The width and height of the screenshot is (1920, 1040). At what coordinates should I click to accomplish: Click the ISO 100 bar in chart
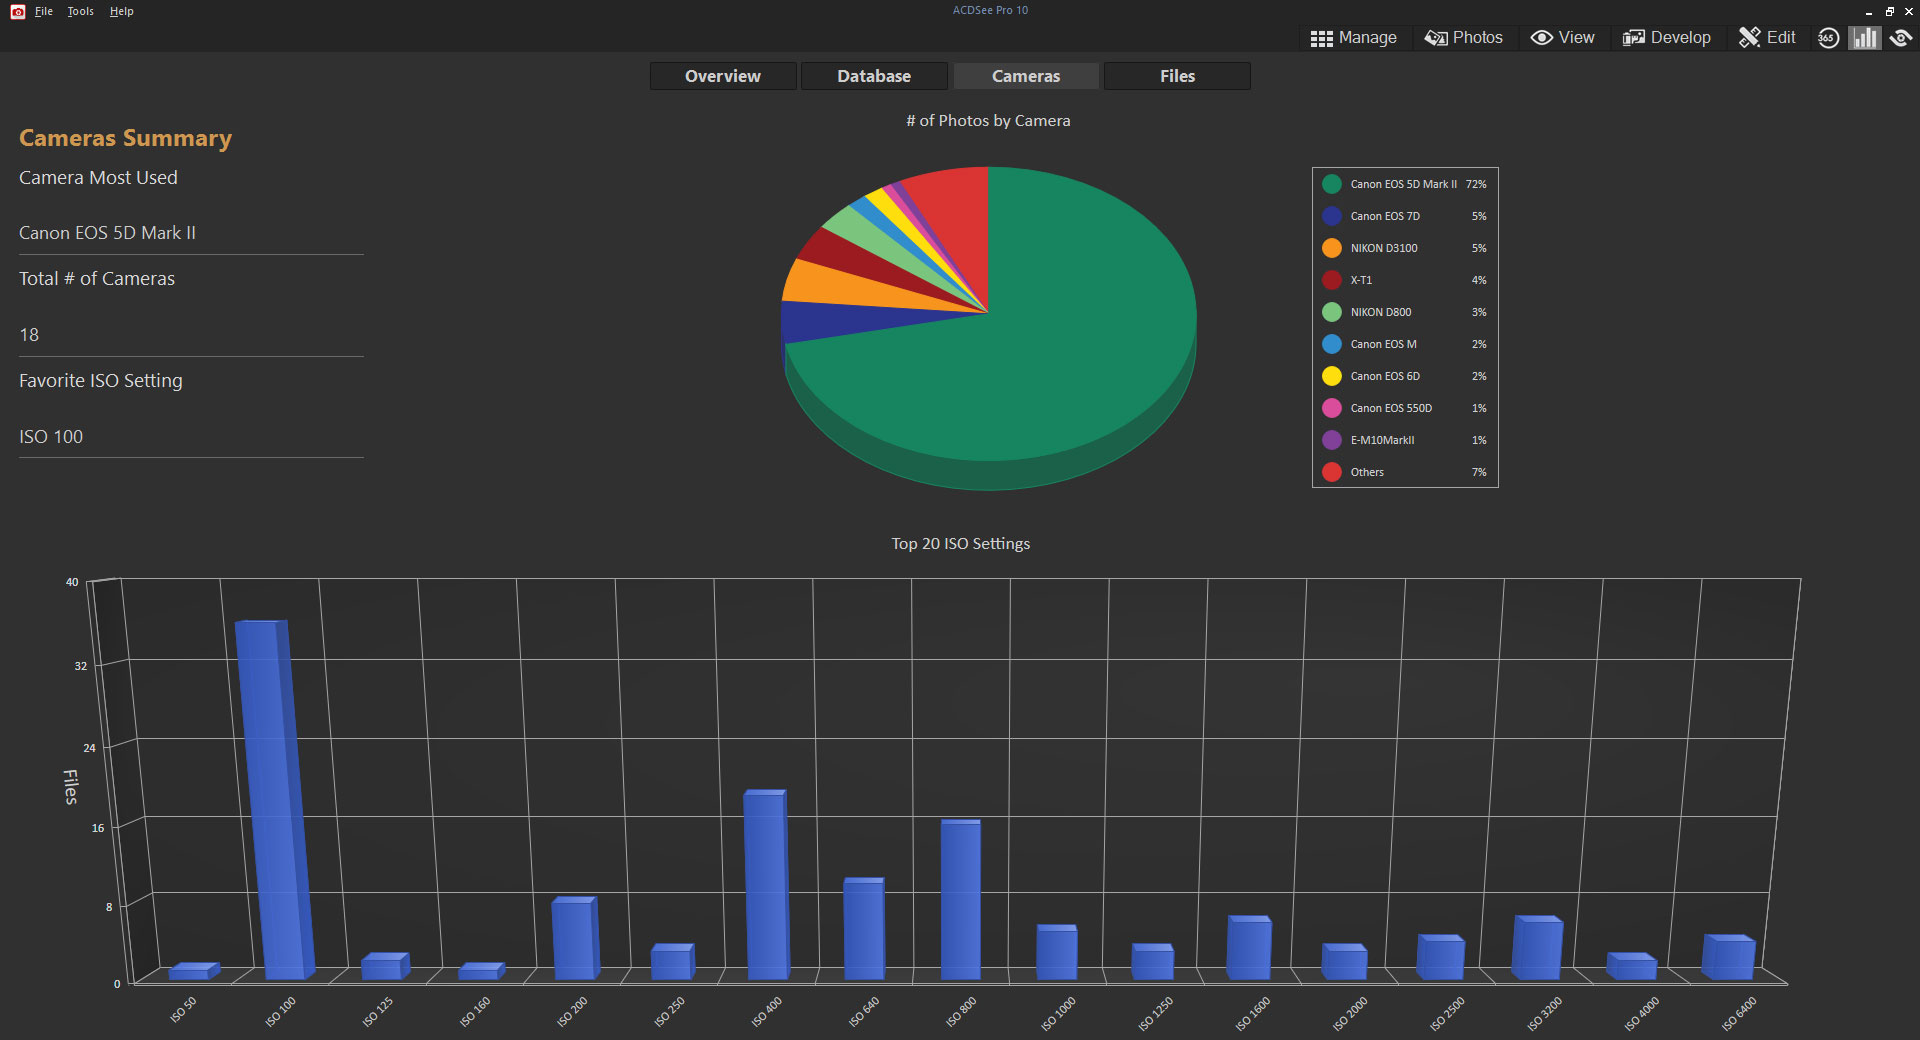click(x=272, y=800)
